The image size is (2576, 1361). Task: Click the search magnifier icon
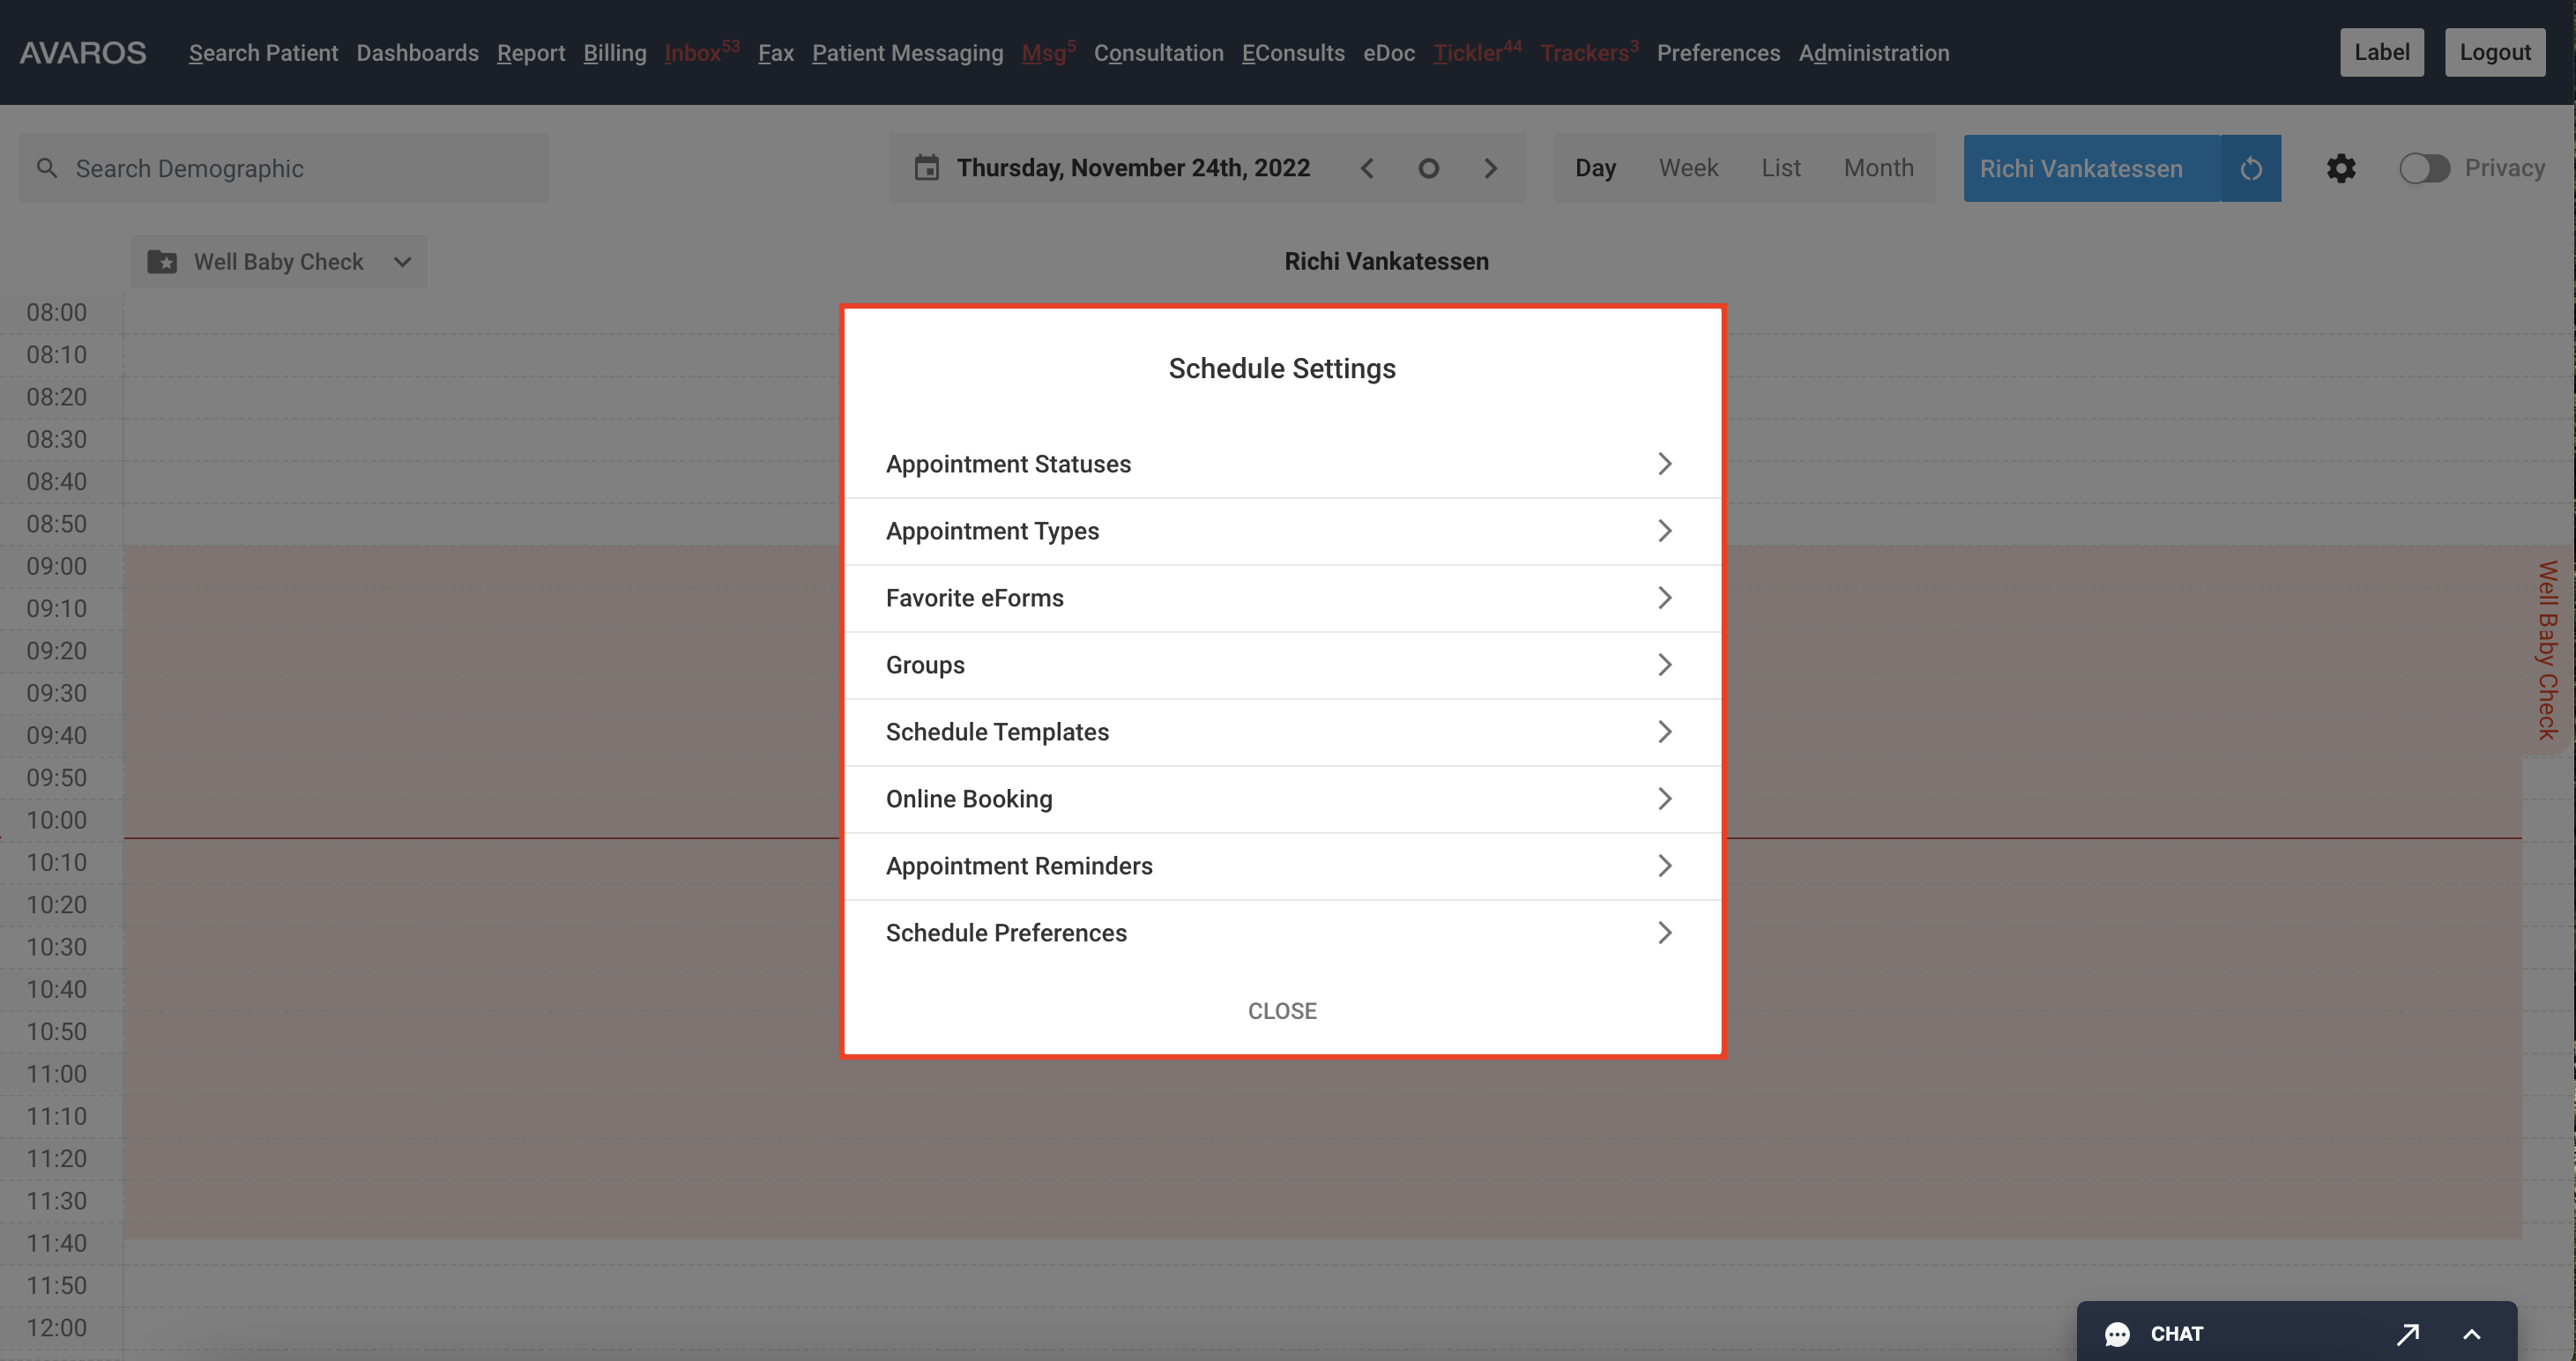[x=47, y=168]
